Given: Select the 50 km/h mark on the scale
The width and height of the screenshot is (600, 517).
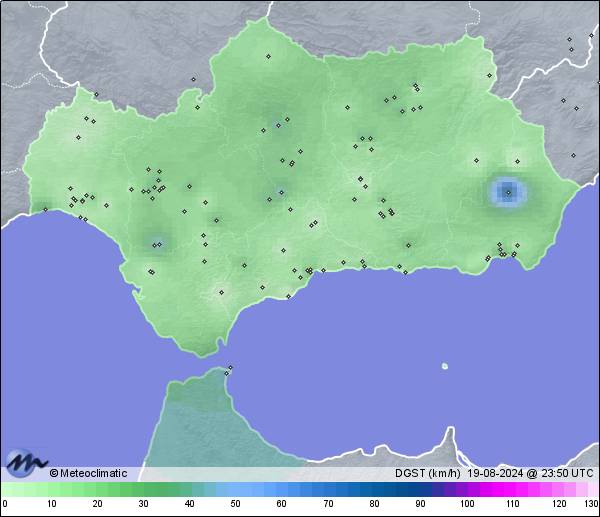Looking at the screenshot, I should pos(234,503).
